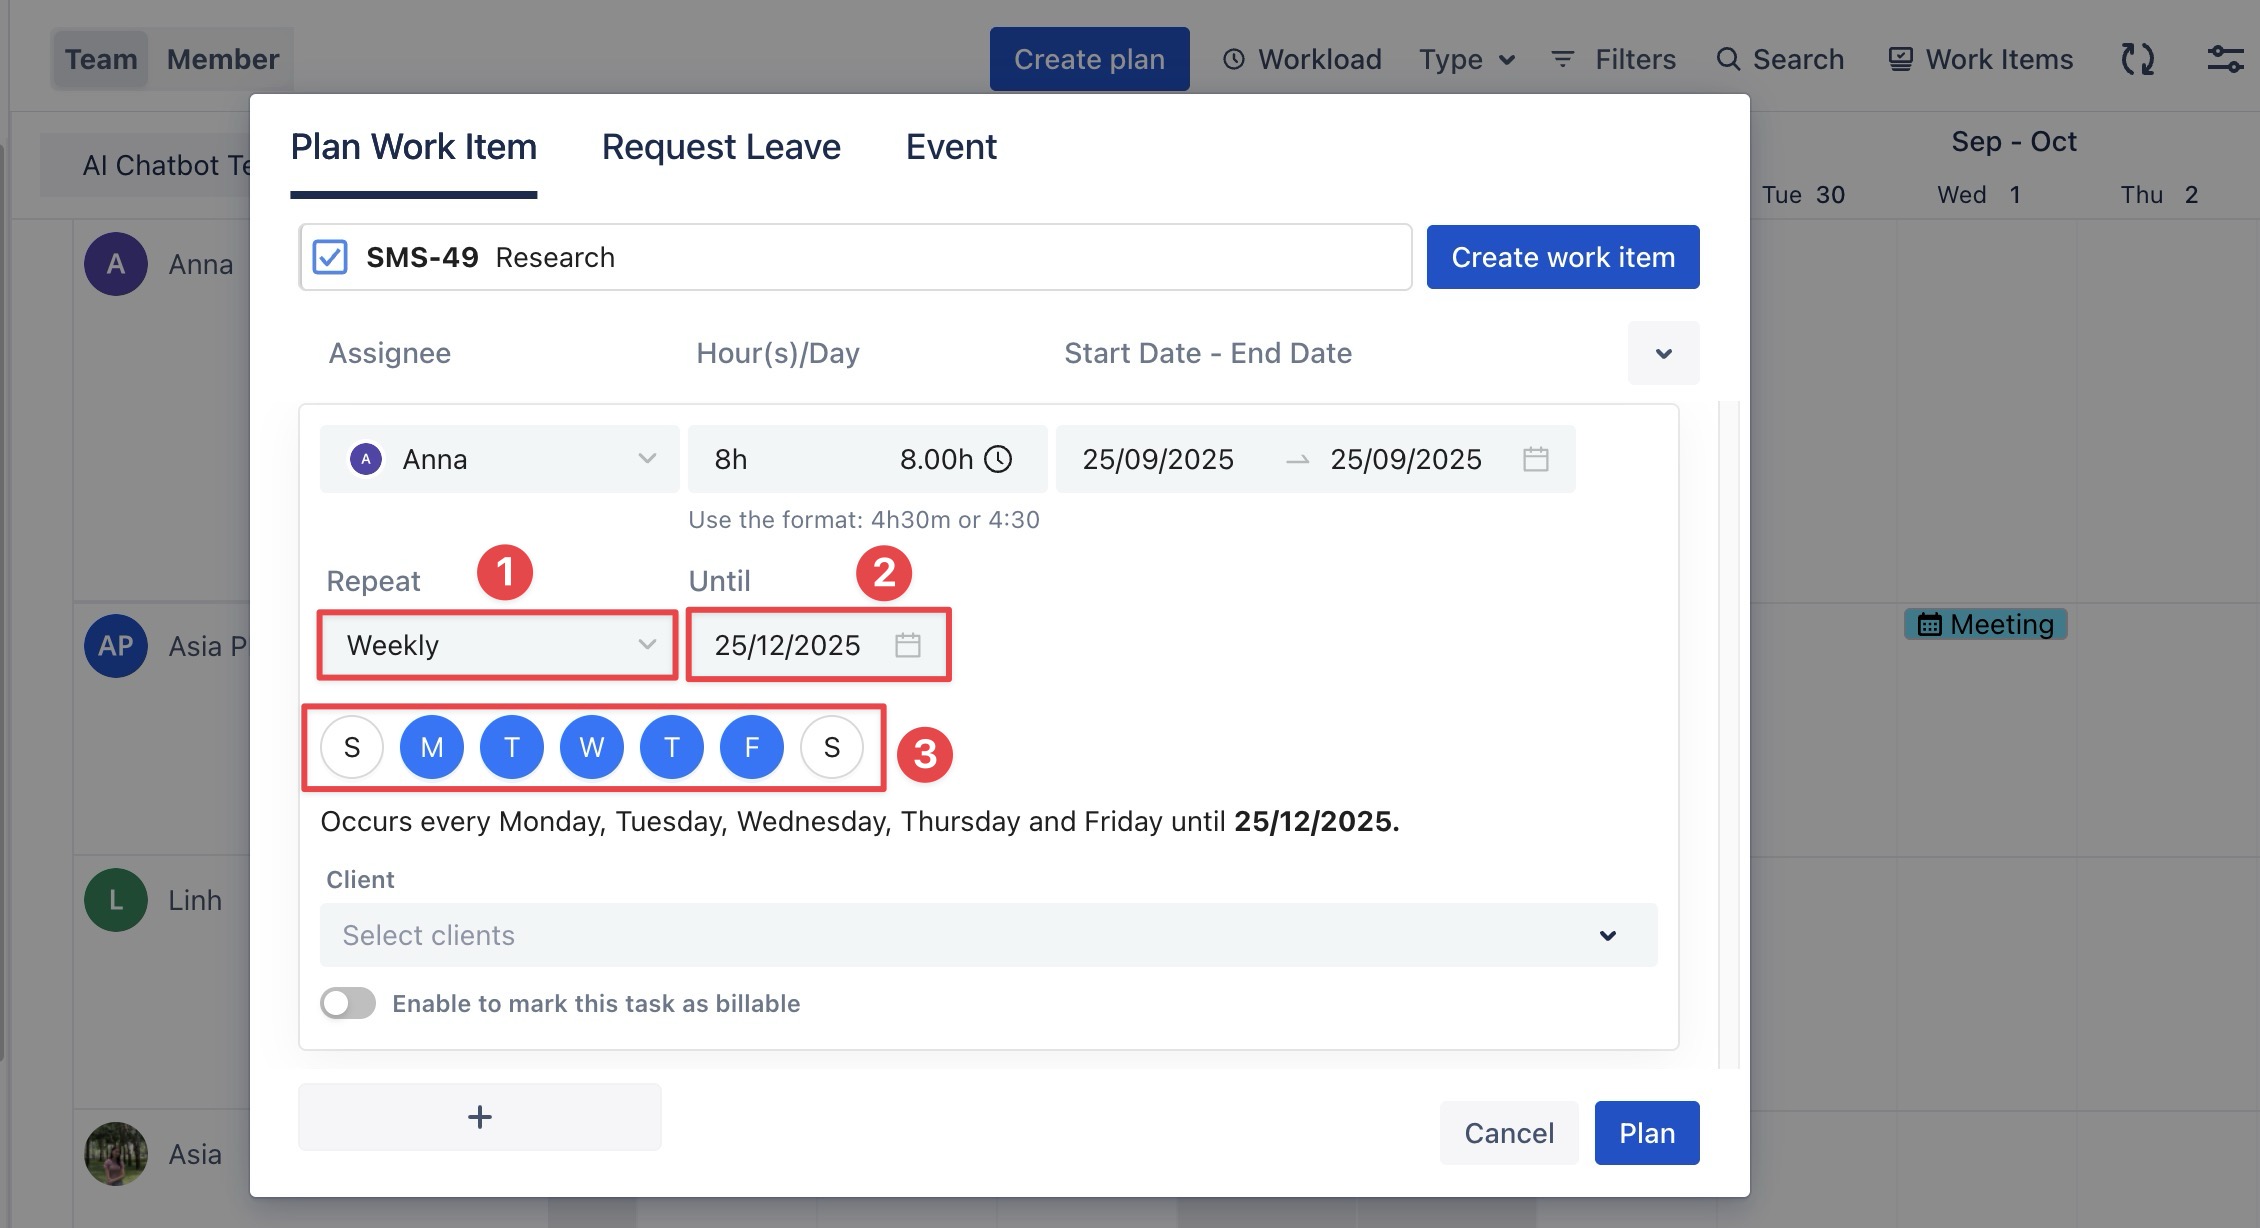Image resolution: width=2260 pixels, height=1228 pixels.
Task: Click the plus button to add row
Action: click(x=480, y=1117)
